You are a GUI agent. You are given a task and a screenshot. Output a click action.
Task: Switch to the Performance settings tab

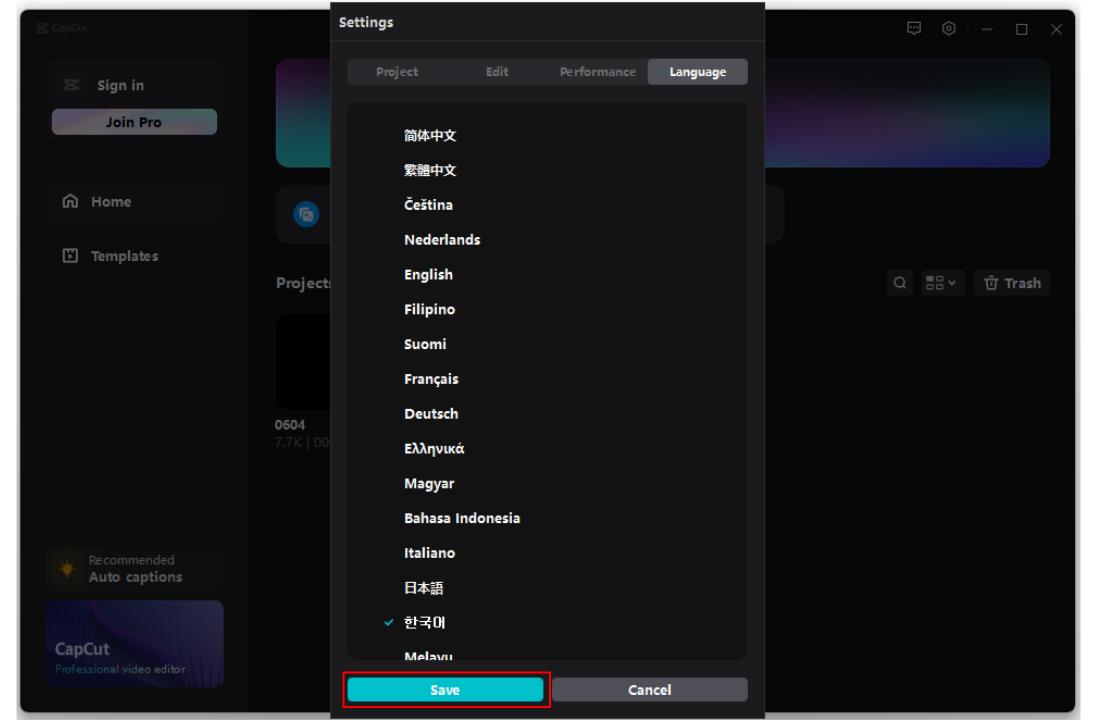(598, 72)
